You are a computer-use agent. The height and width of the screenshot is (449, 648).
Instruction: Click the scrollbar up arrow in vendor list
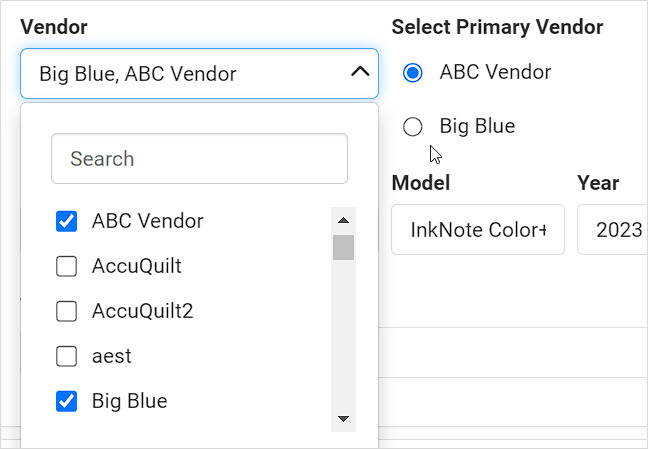(x=343, y=220)
